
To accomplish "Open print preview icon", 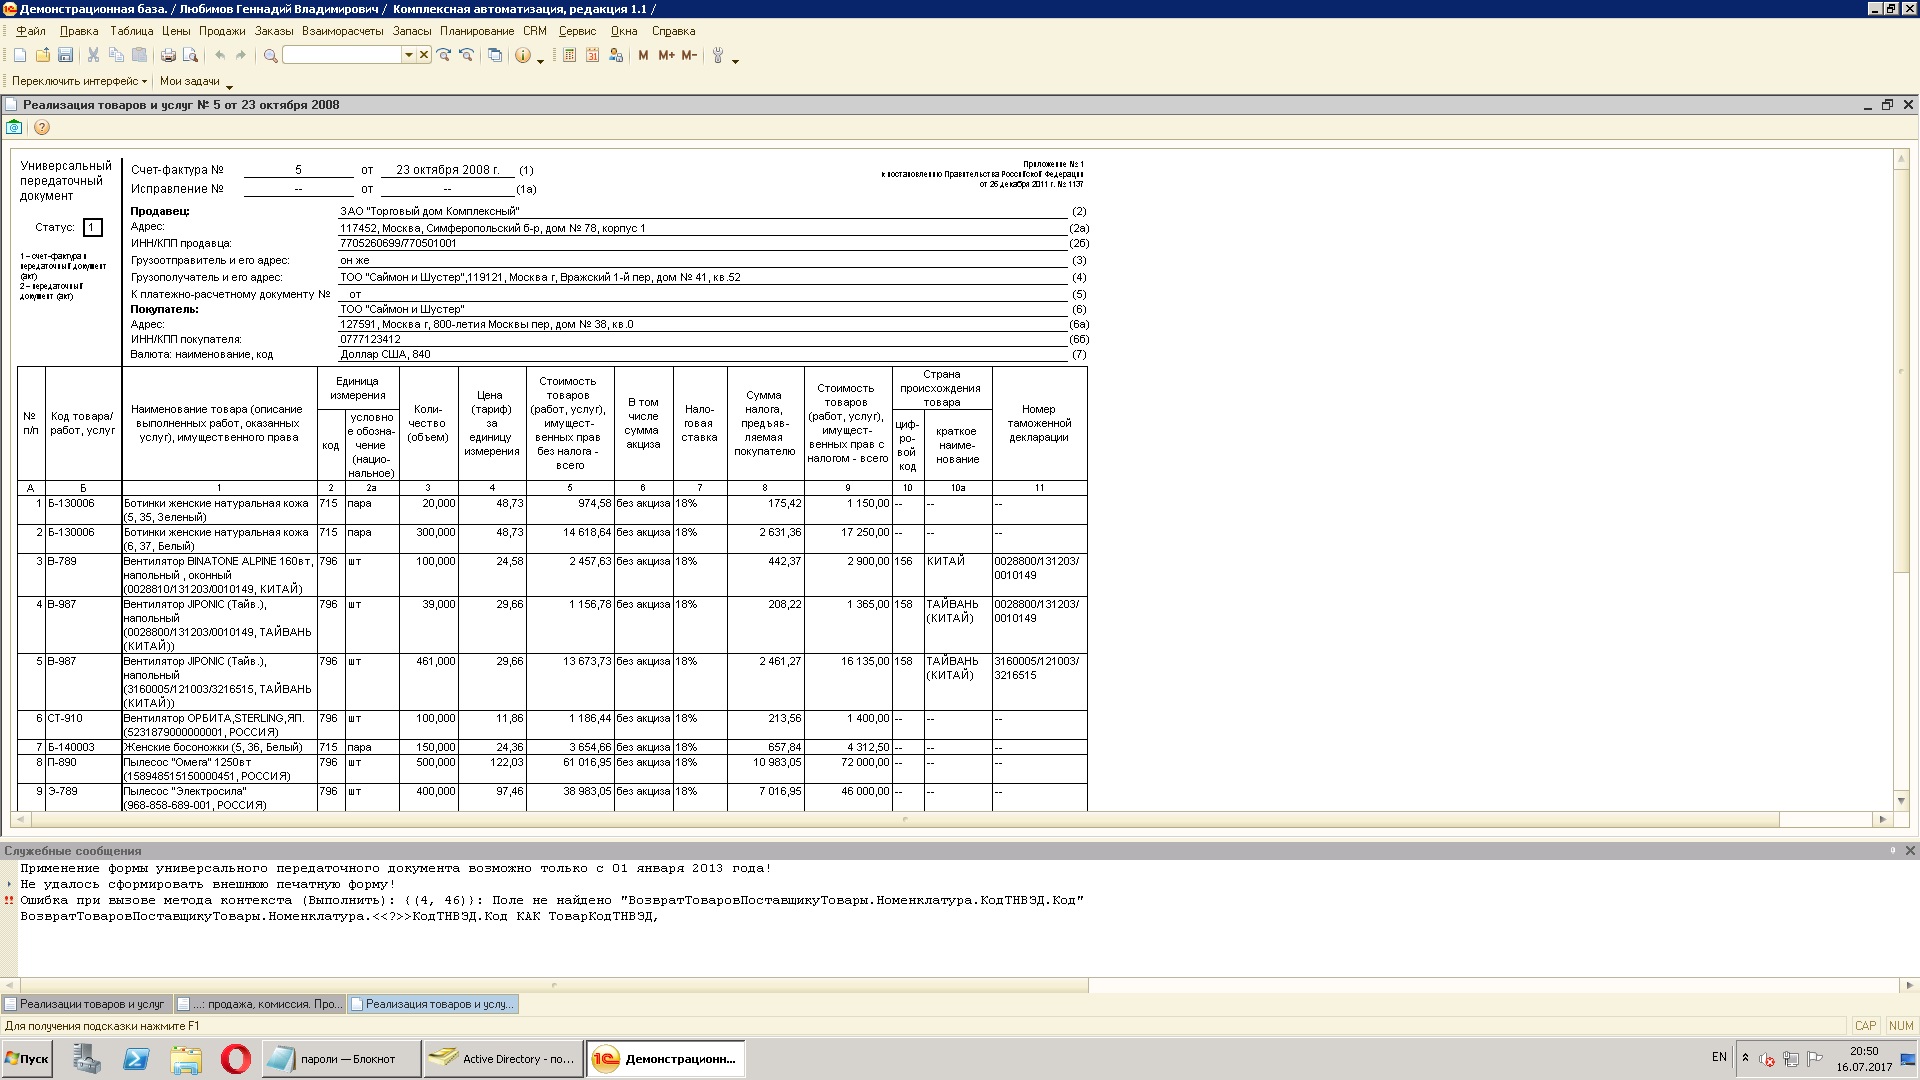I will tap(190, 56).
